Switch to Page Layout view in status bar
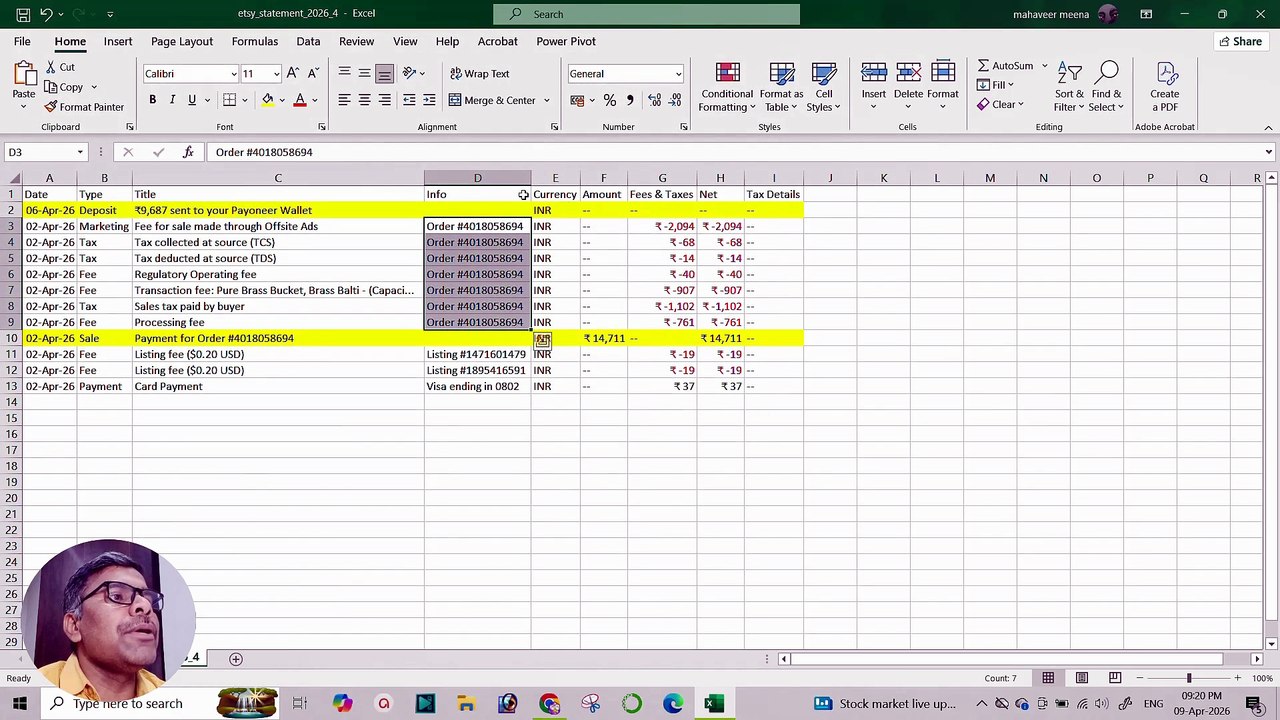The image size is (1280, 720). (1081, 678)
